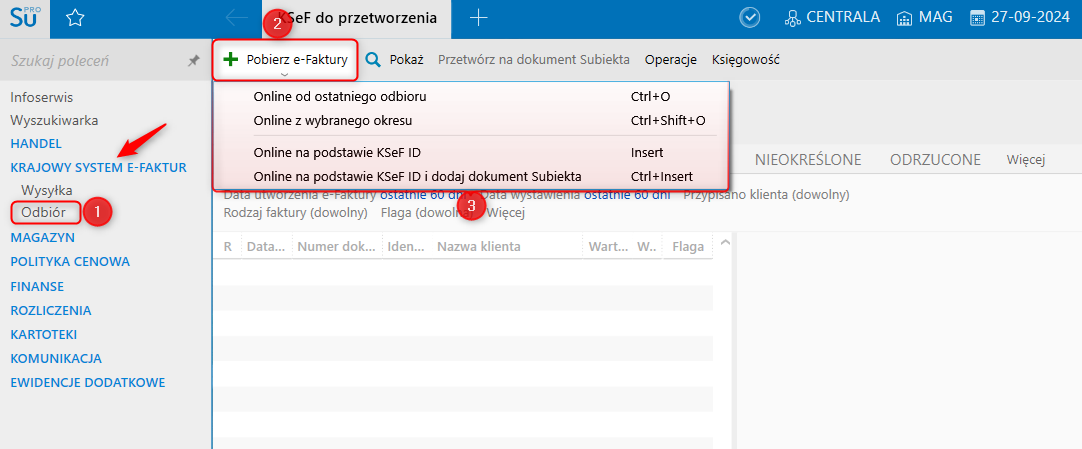Expand the MAGAZYN module
1082x449 pixels.
click(43, 237)
